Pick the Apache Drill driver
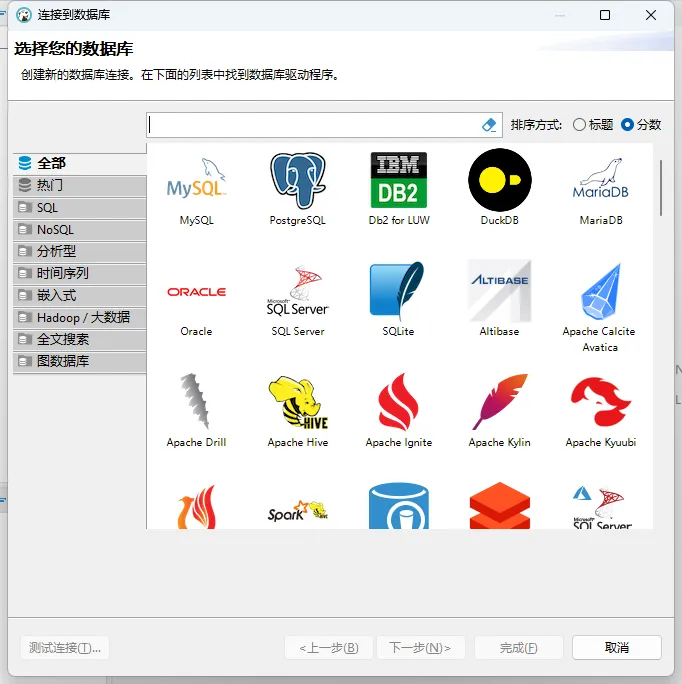The image size is (682, 684). [196, 411]
